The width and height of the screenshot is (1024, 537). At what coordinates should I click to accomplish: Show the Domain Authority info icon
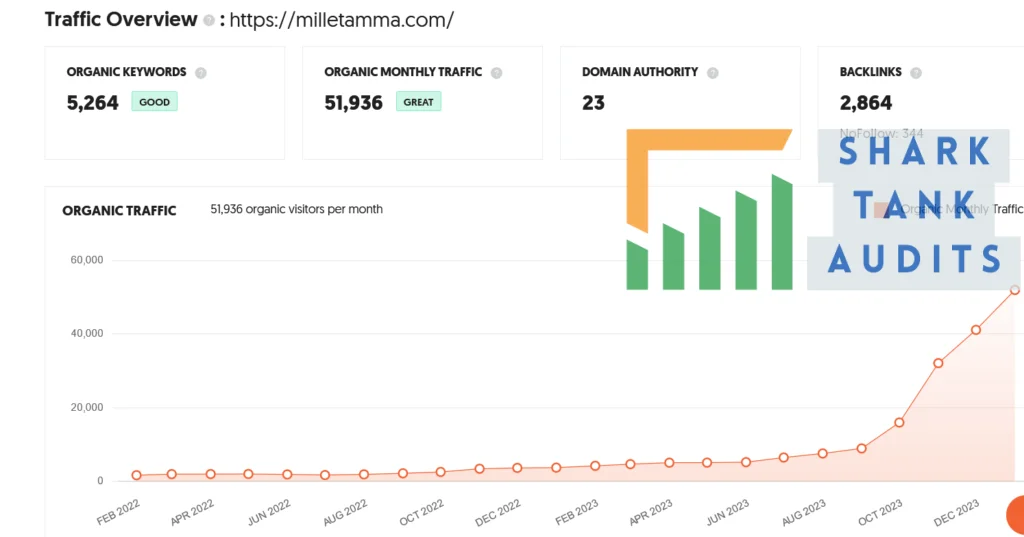pyautogui.click(x=712, y=73)
